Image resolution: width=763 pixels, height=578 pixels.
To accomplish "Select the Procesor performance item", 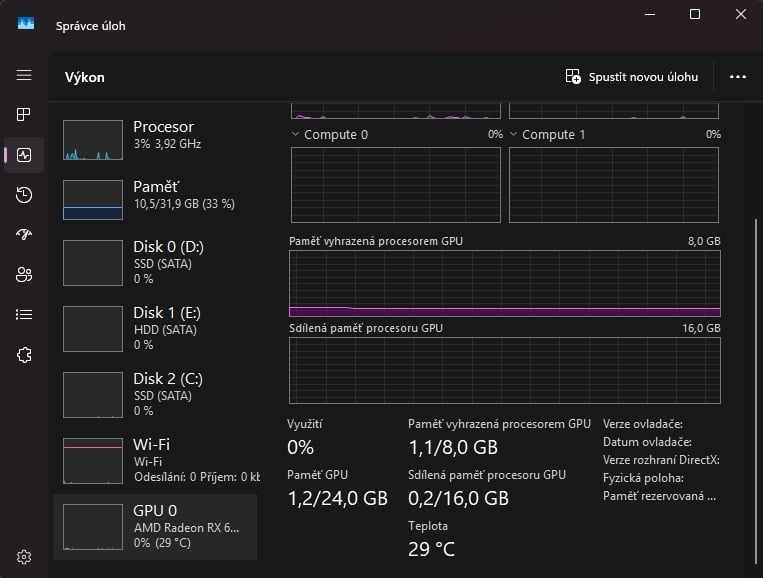I will point(155,141).
